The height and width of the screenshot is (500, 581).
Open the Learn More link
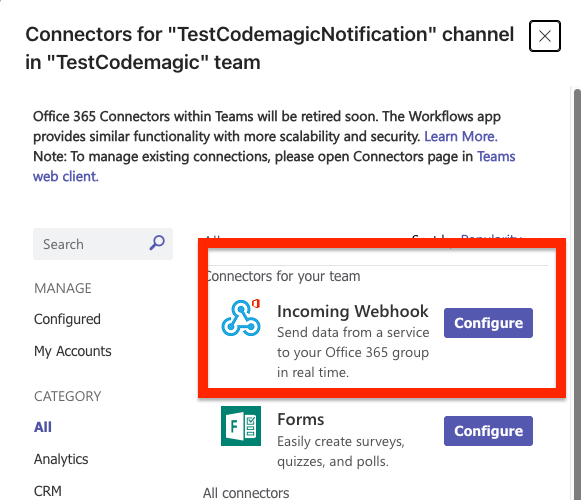pos(461,136)
